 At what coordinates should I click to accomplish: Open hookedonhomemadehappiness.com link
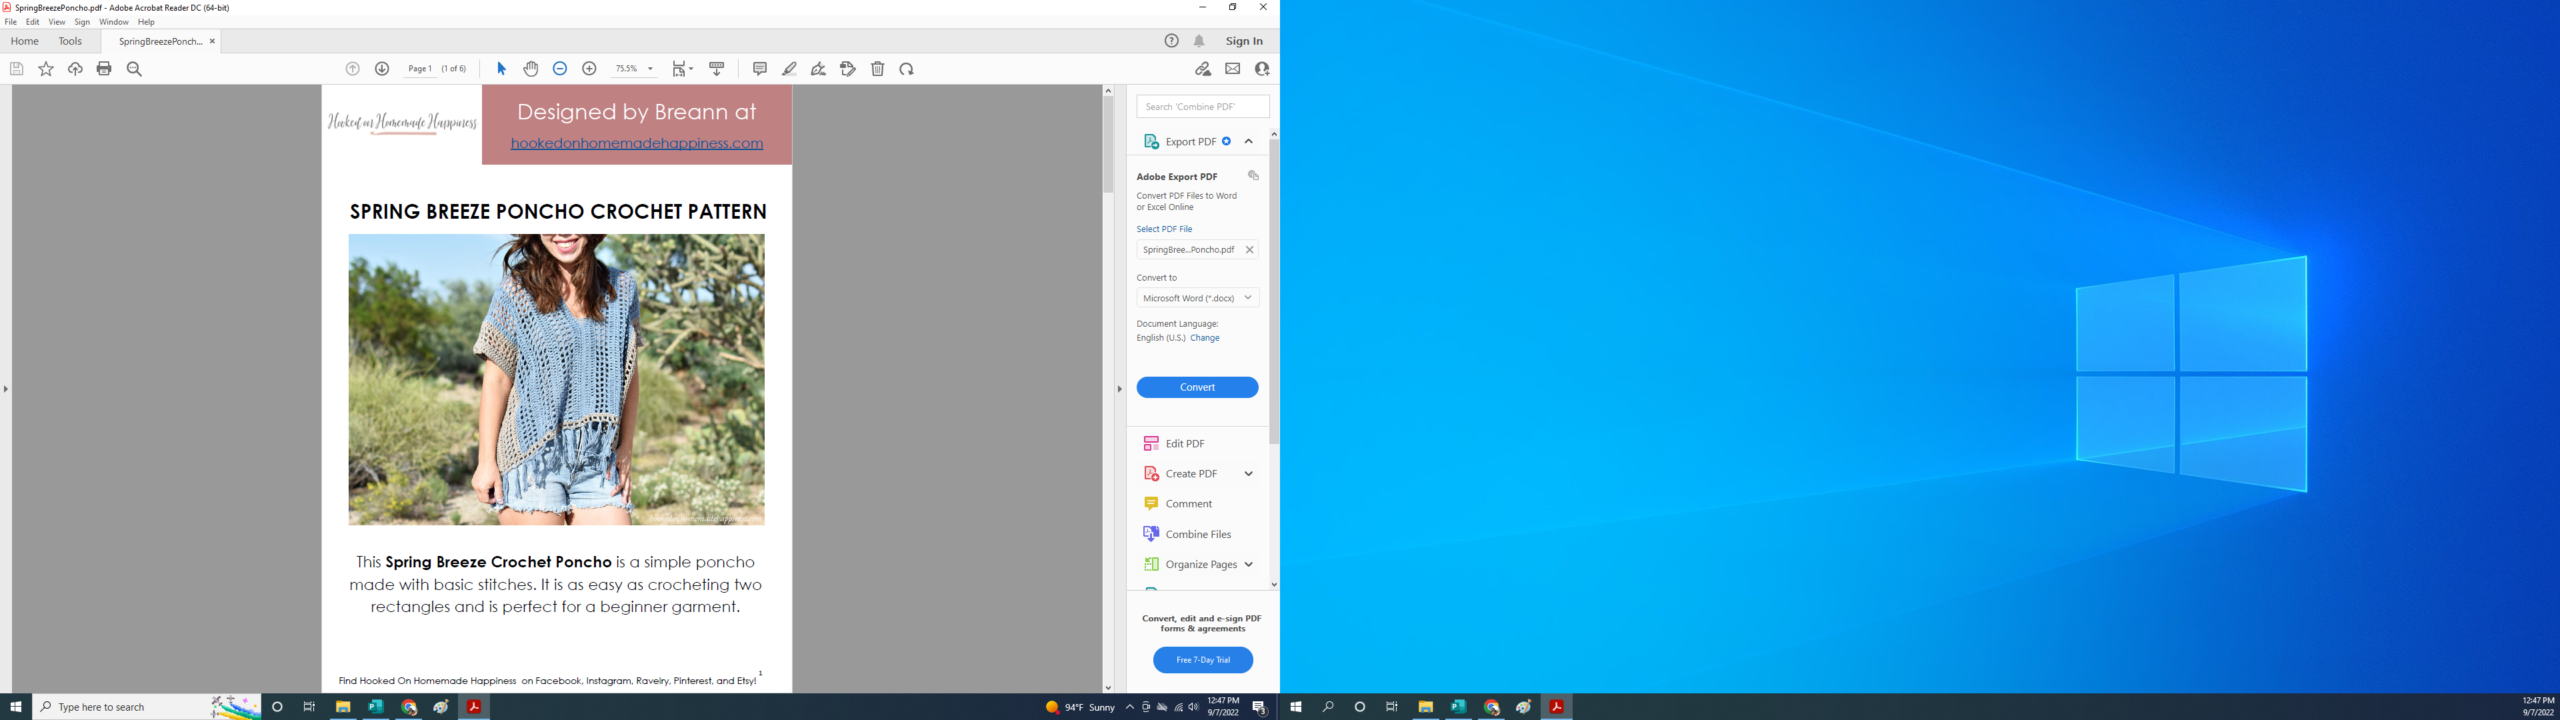[637, 143]
